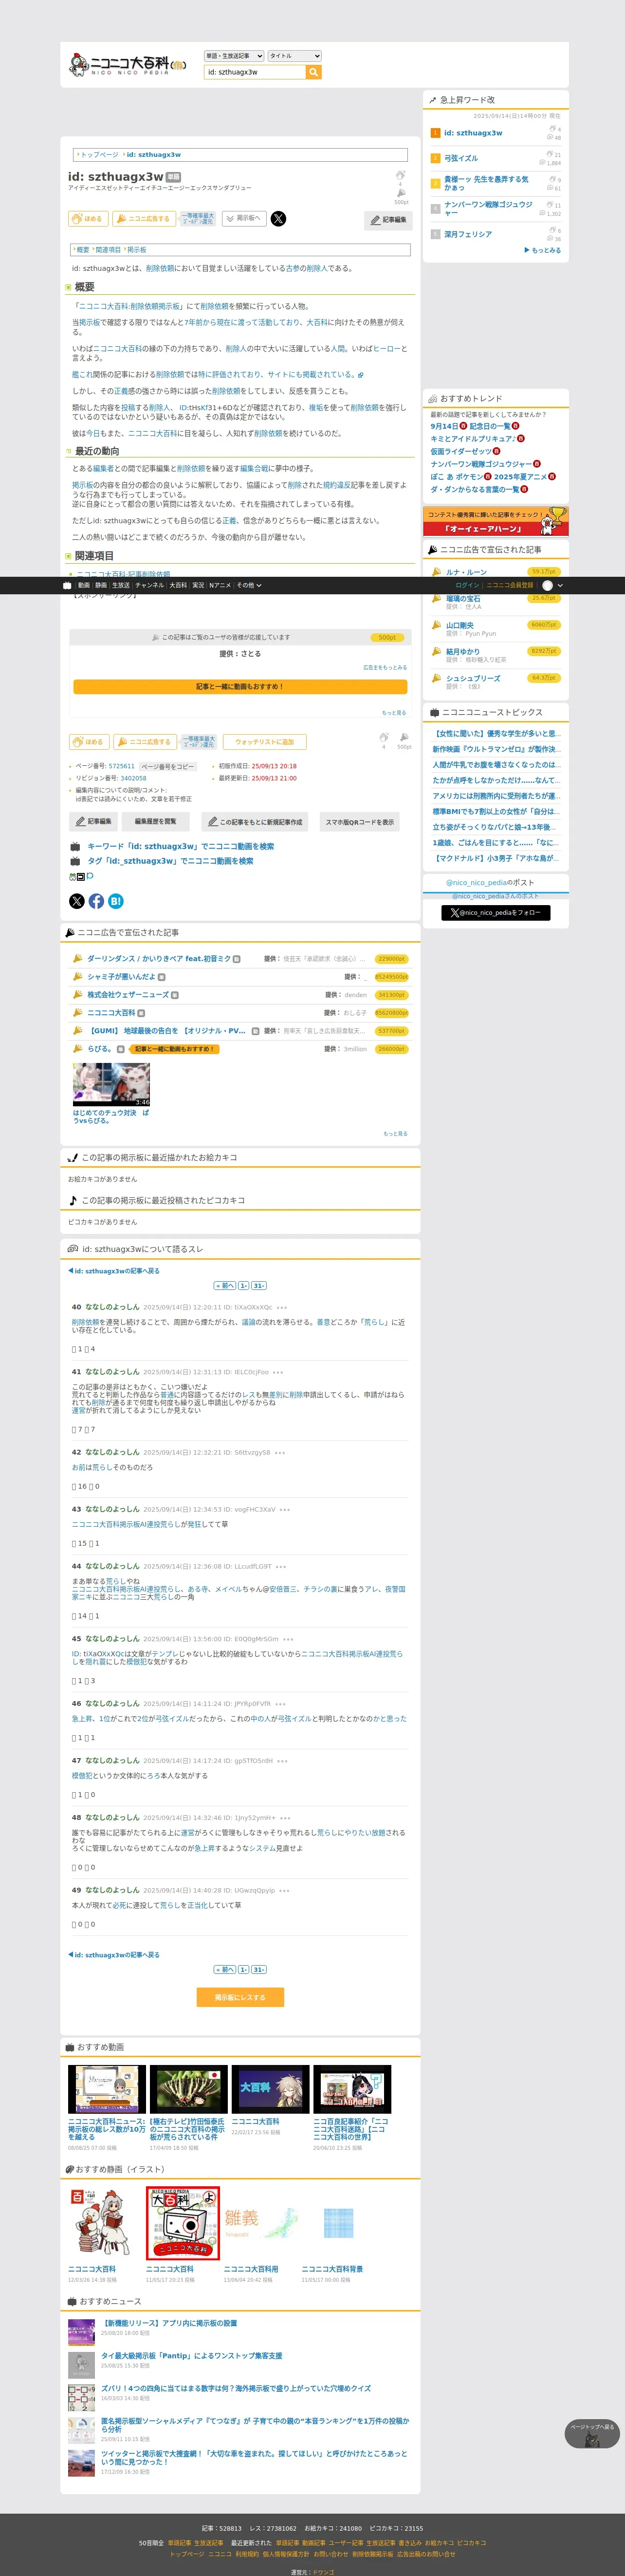Open the first ニコニコ大百科ニュース recommended video thumbnail

point(107,2090)
